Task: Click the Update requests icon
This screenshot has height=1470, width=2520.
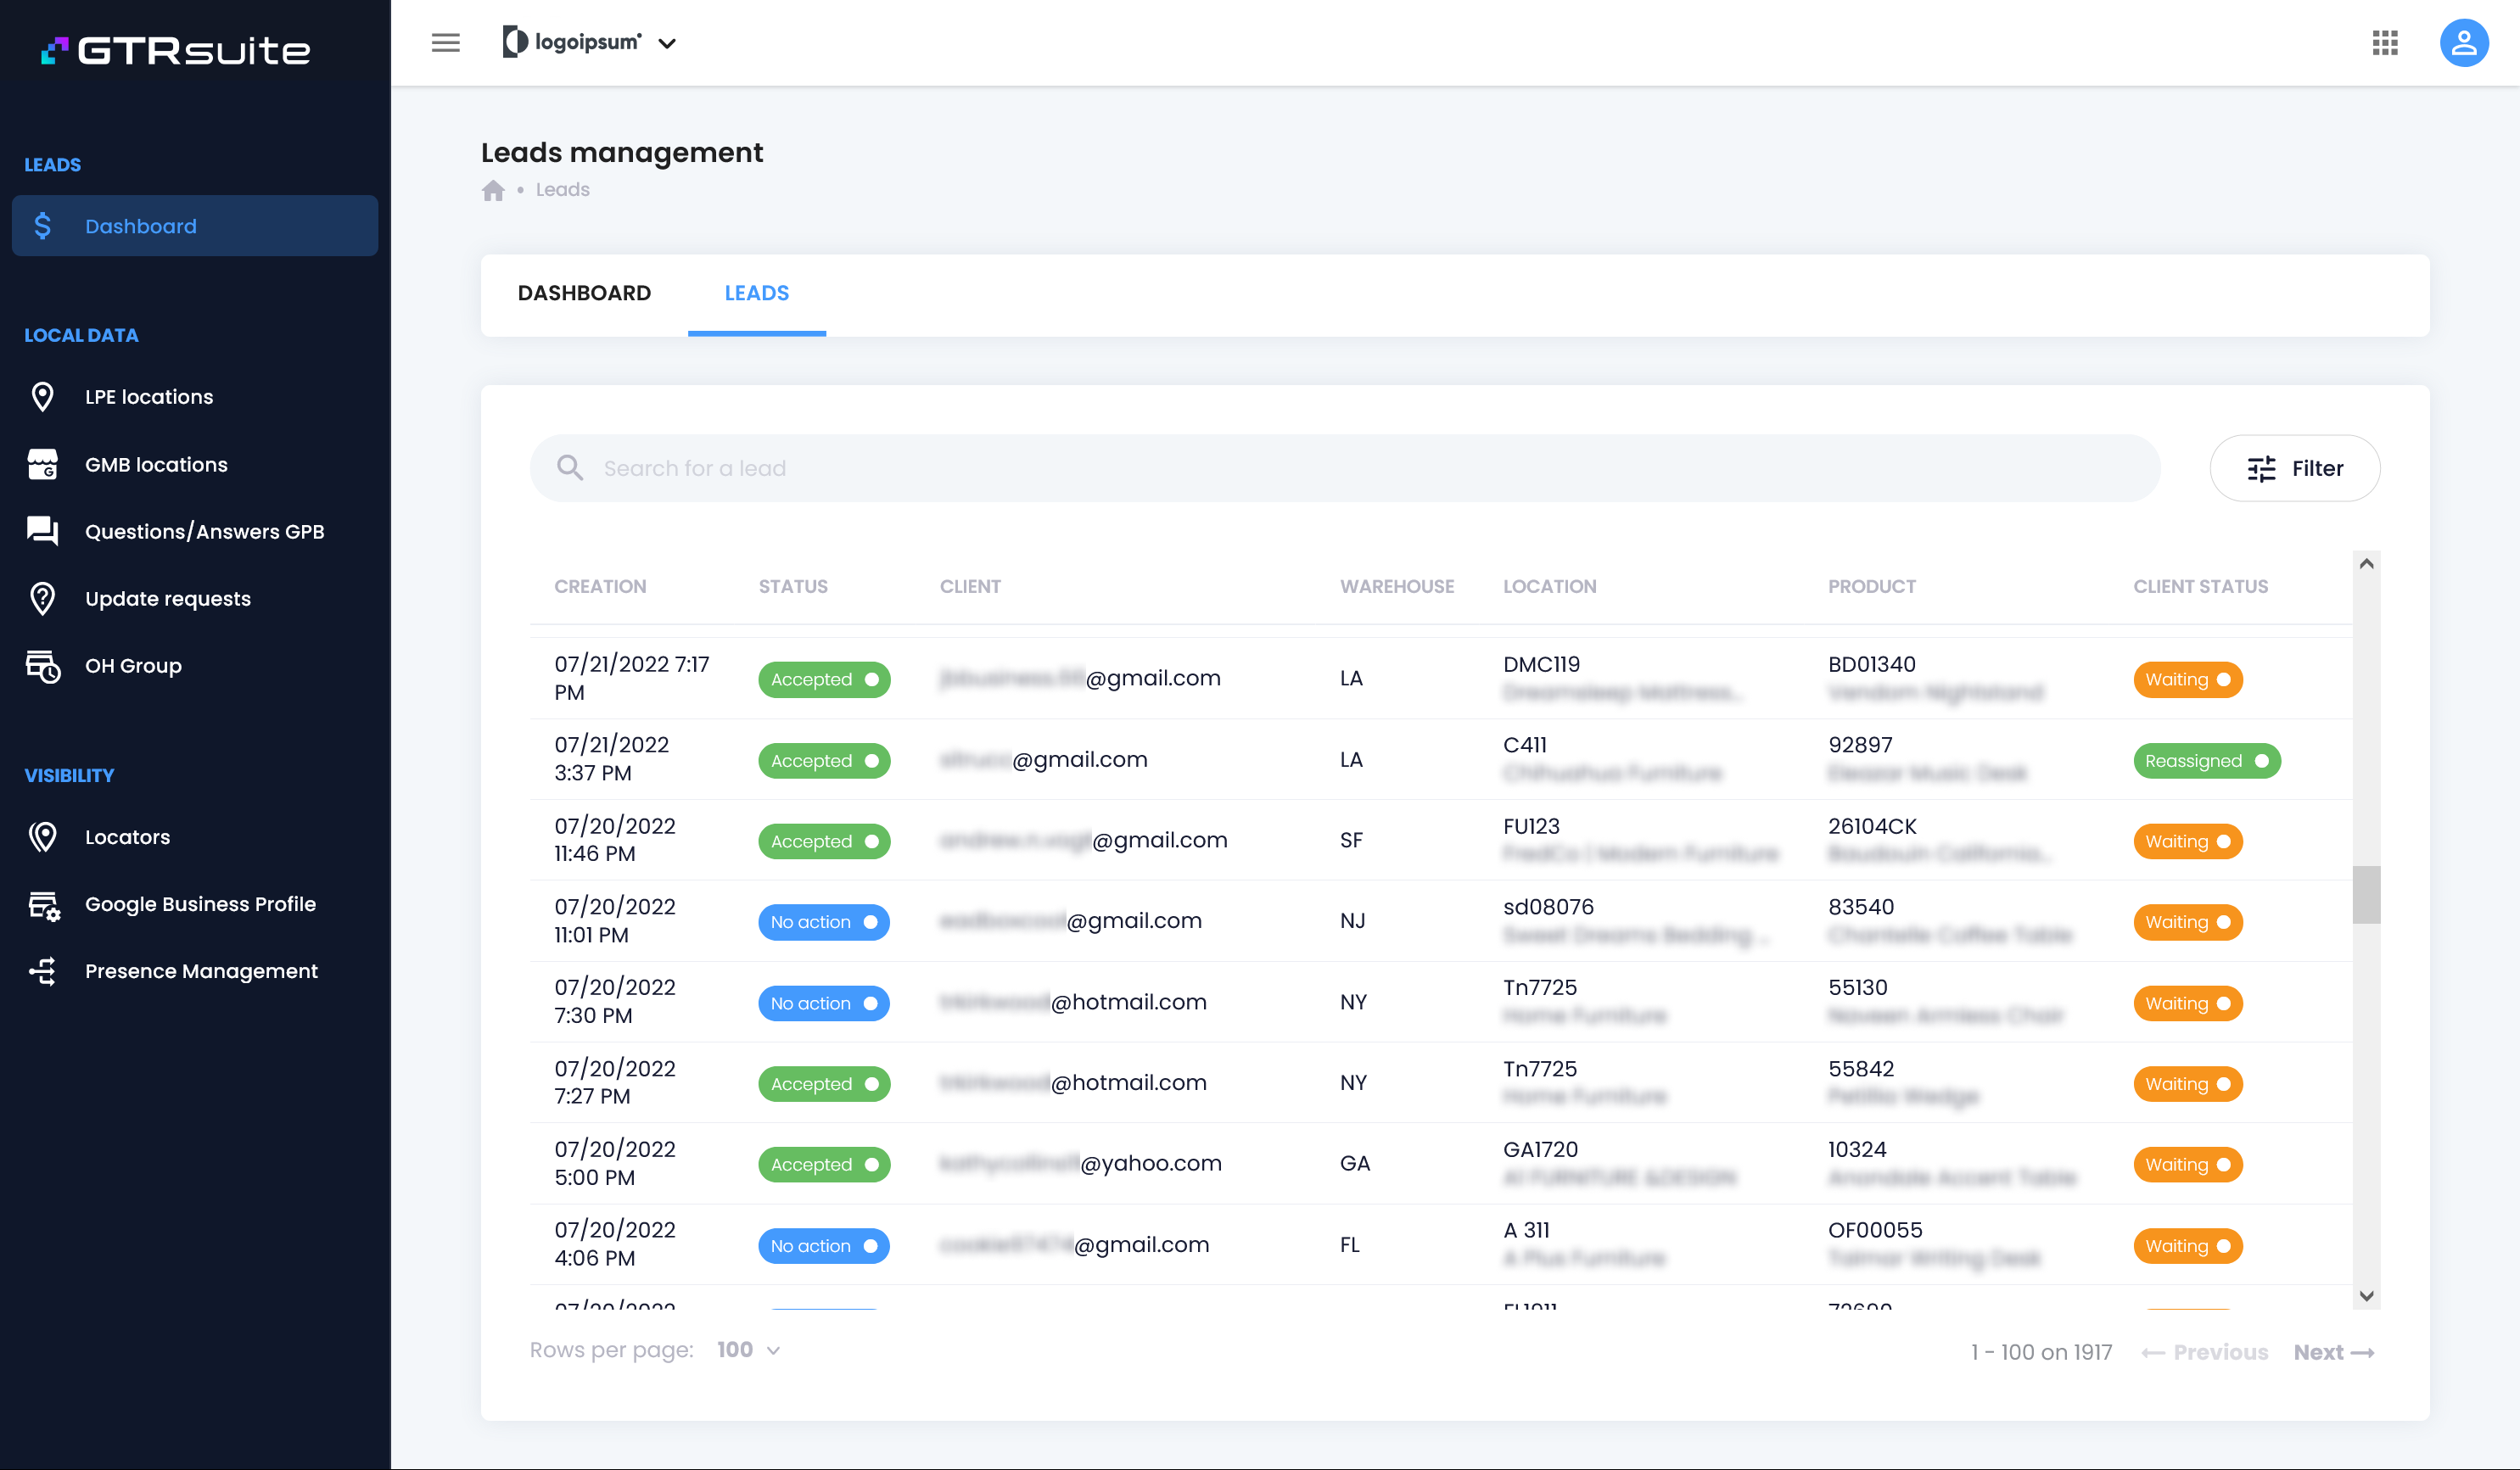Action: click(x=42, y=598)
